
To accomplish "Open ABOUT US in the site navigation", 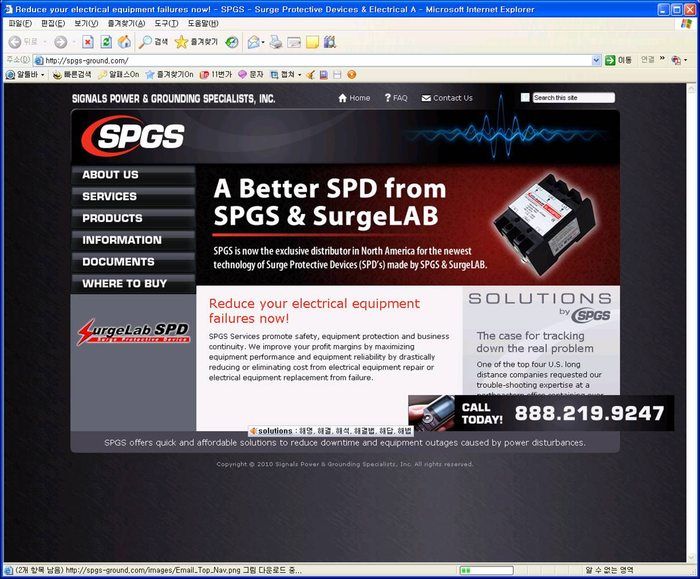I will tap(133, 175).
